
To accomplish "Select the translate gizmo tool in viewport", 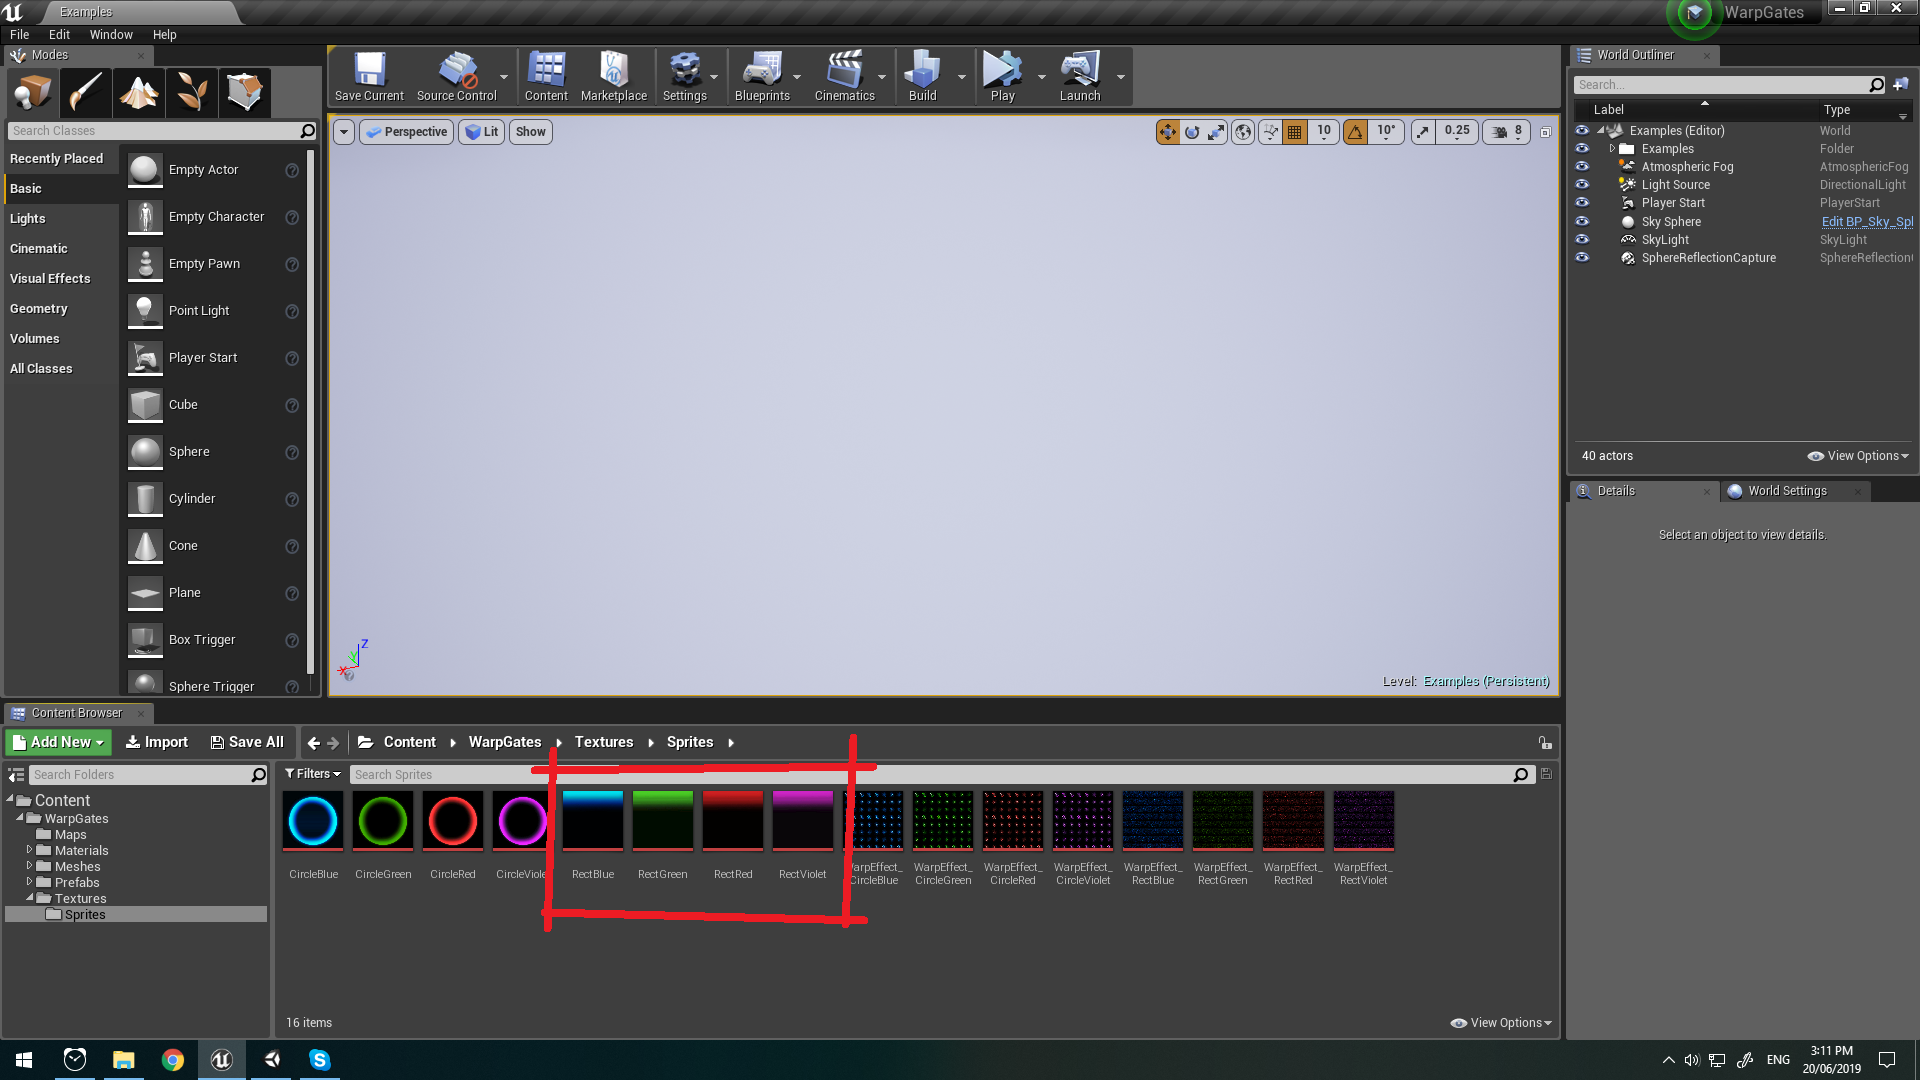I will point(1168,132).
